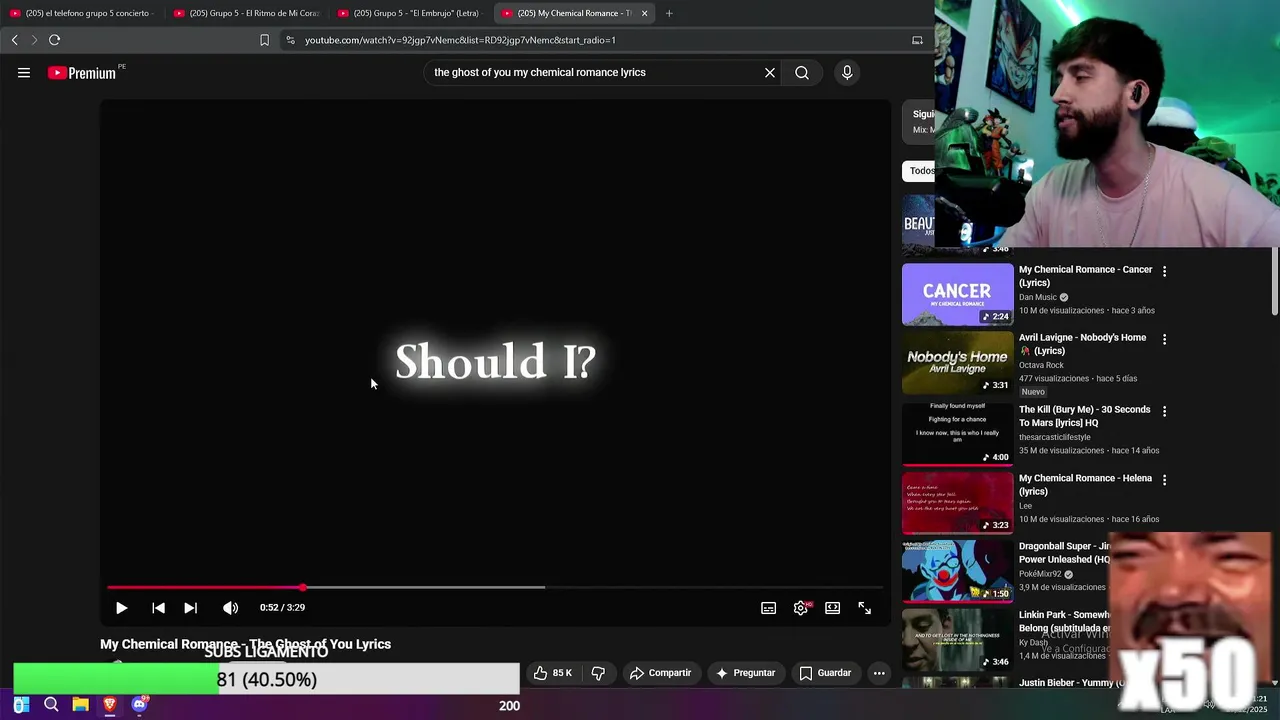Switch to 'Grupo 5 - El Embrujo (Letra)' tab
Image resolution: width=1280 pixels, height=720 pixels.
pos(410,13)
